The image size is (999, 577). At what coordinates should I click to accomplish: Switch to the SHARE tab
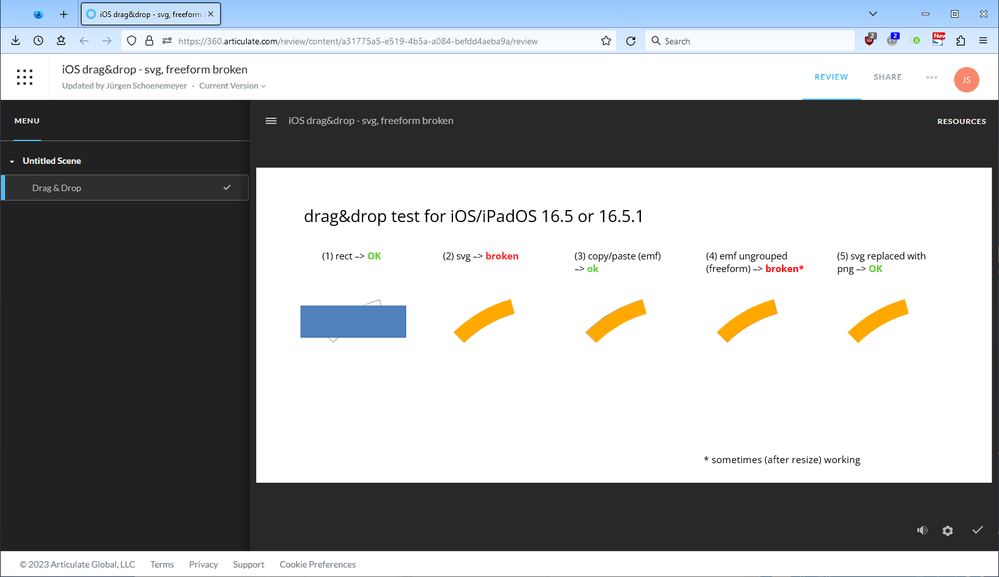888,77
